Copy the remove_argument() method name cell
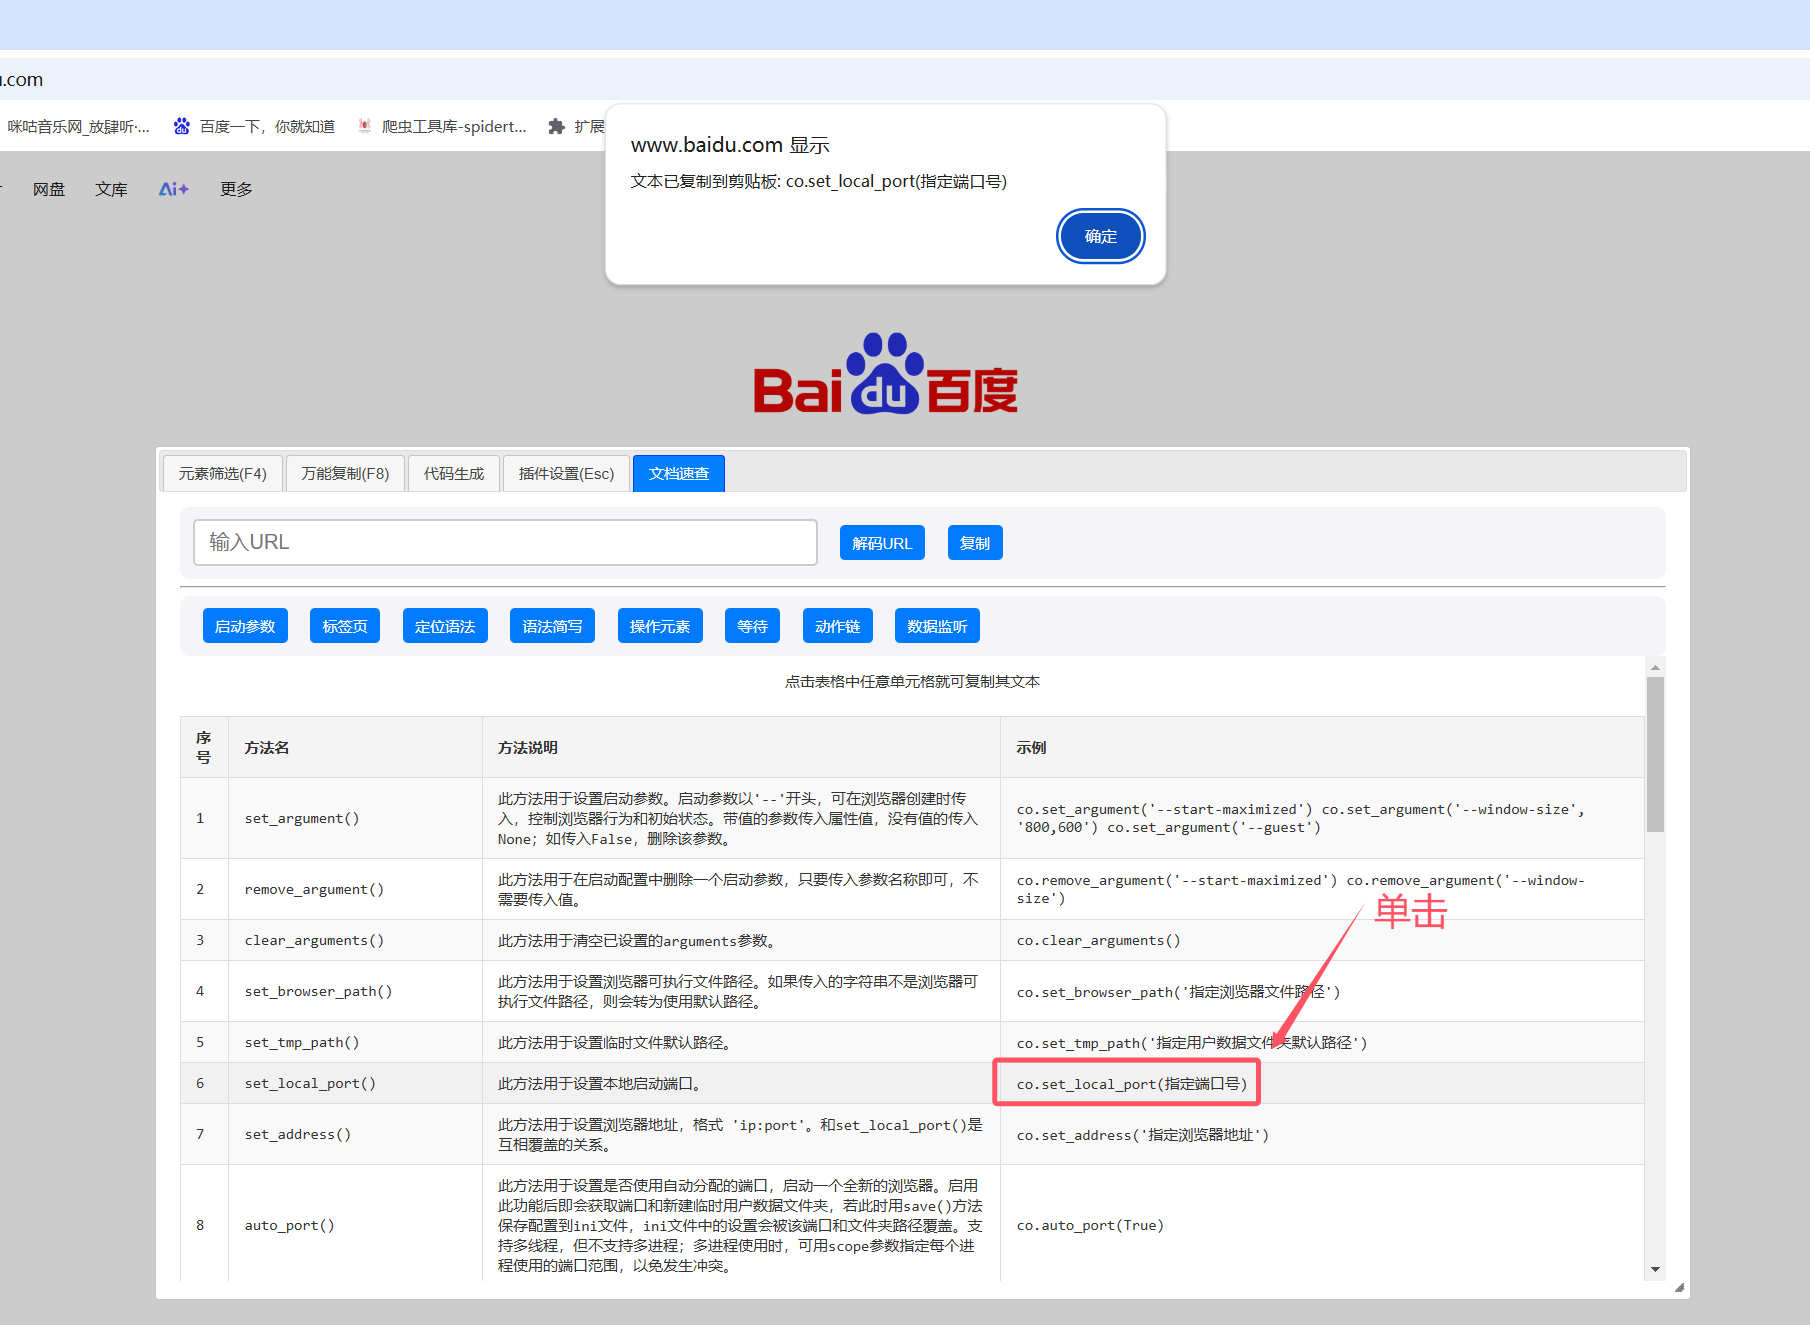 (x=355, y=889)
